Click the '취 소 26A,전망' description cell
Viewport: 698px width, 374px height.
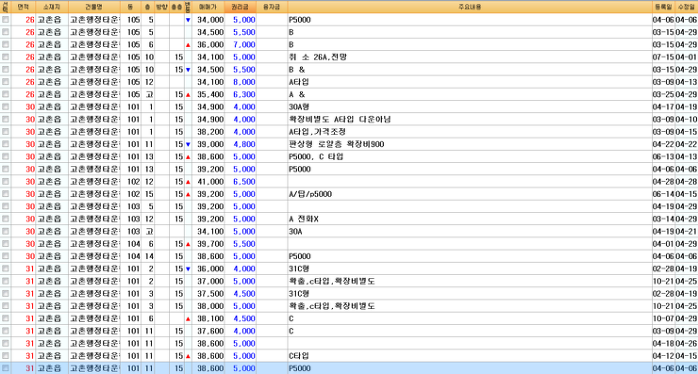[470, 57]
